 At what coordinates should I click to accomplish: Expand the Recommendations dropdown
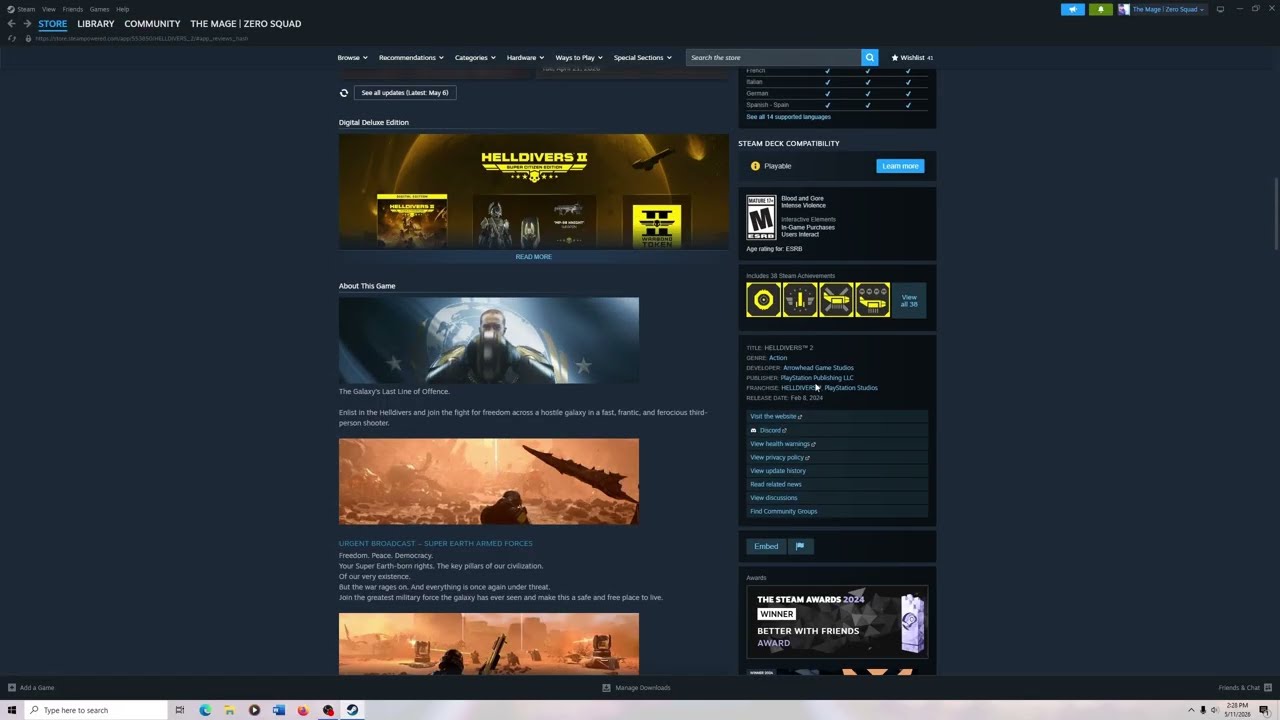pyautogui.click(x=410, y=58)
